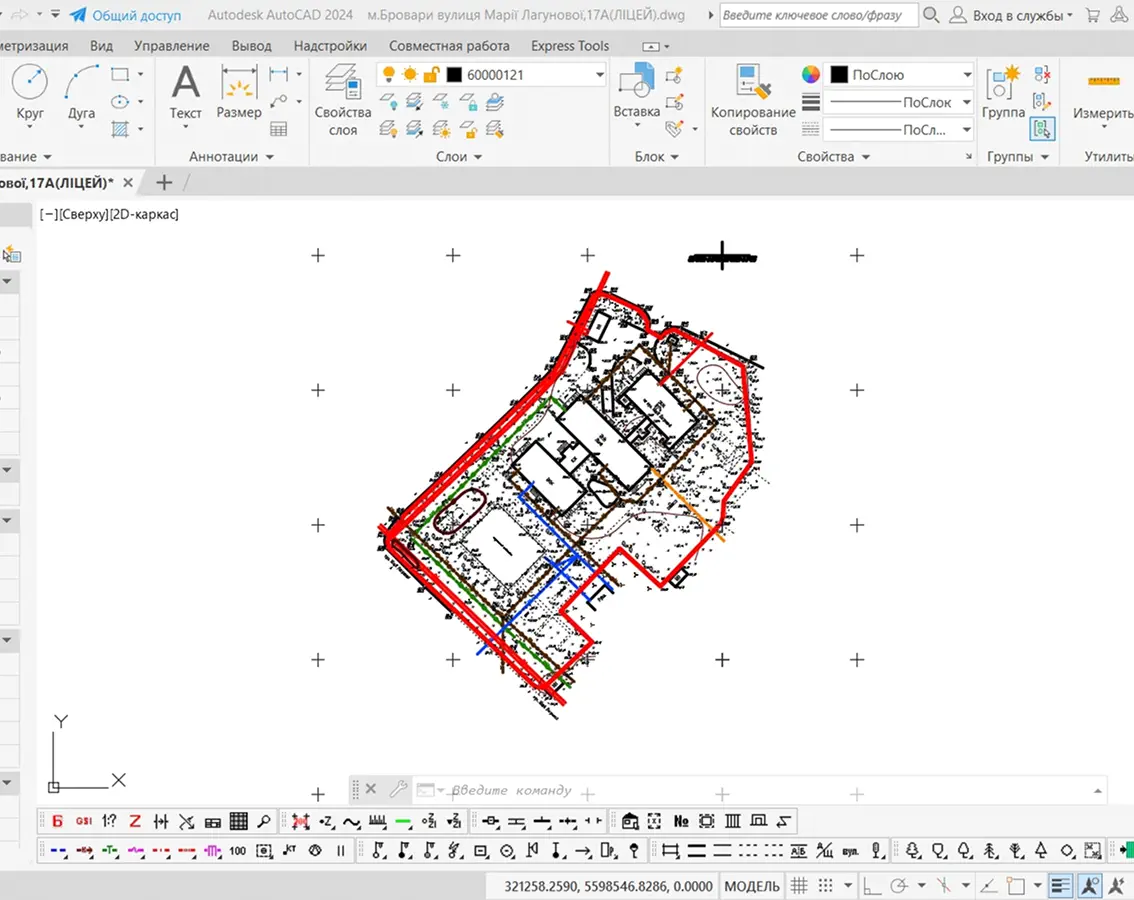
Task: Open the layer 60000121 dropdown list
Action: [600, 73]
